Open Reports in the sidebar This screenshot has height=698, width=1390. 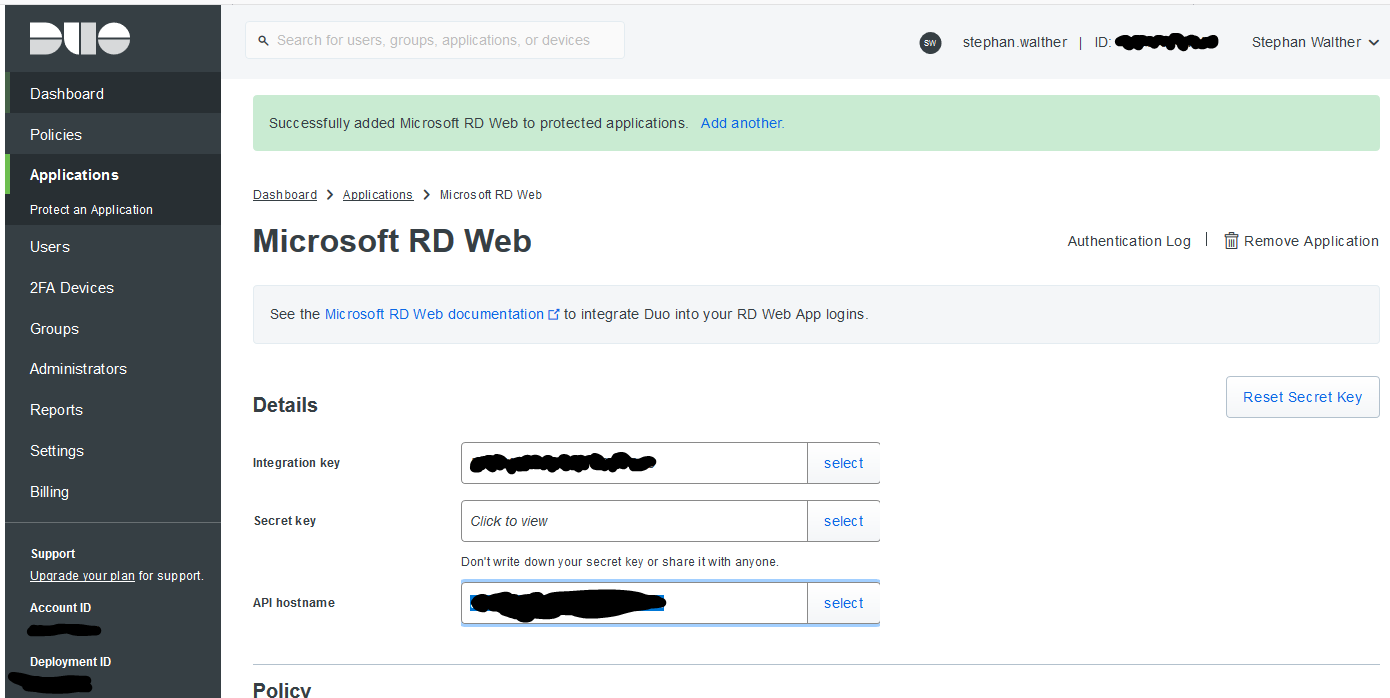[x=113, y=410]
